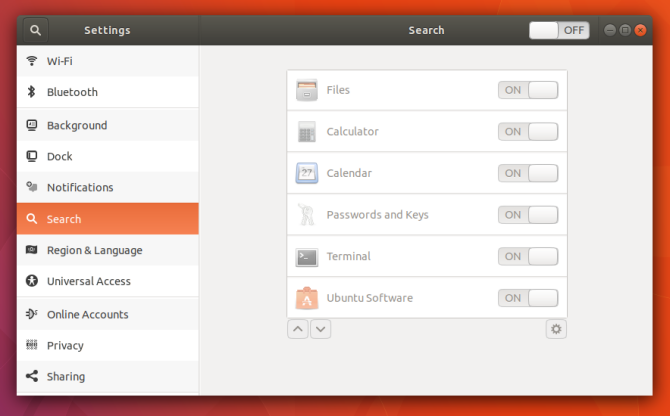Move selected item down with arrow
The height and width of the screenshot is (416, 670).
[x=320, y=329]
